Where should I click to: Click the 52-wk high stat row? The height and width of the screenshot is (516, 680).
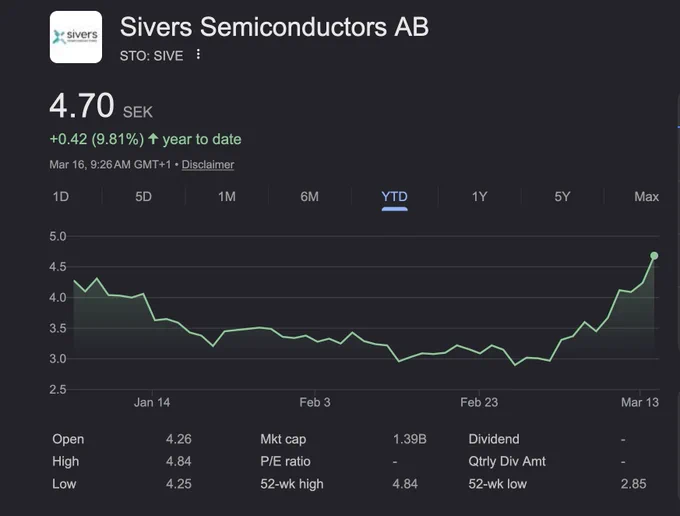coord(339,484)
